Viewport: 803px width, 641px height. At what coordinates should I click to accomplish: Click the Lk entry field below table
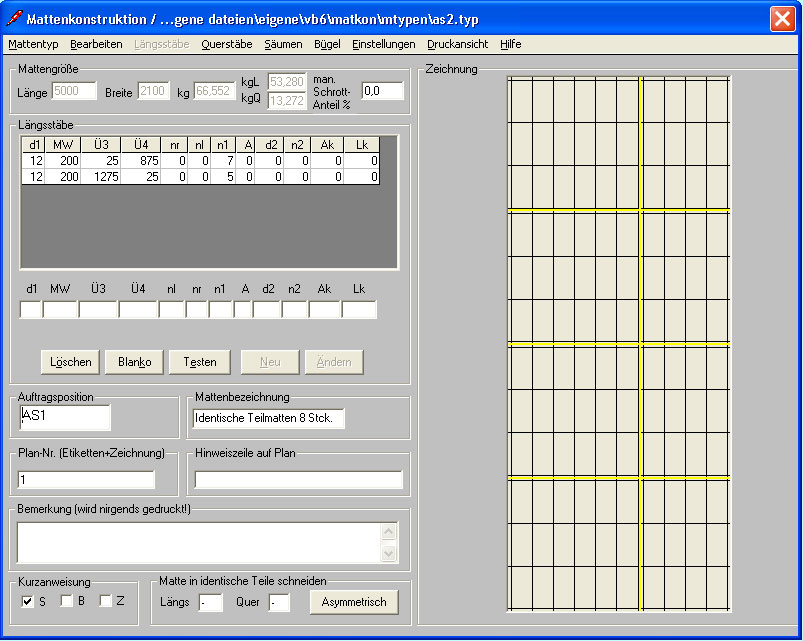[x=359, y=310]
